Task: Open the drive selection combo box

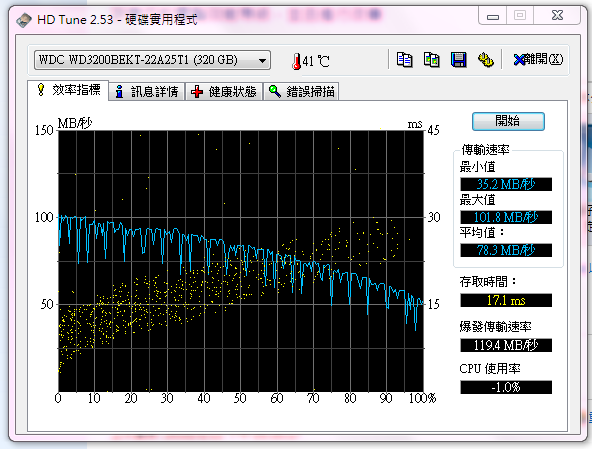Action: pyautogui.click(x=152, y=60)
